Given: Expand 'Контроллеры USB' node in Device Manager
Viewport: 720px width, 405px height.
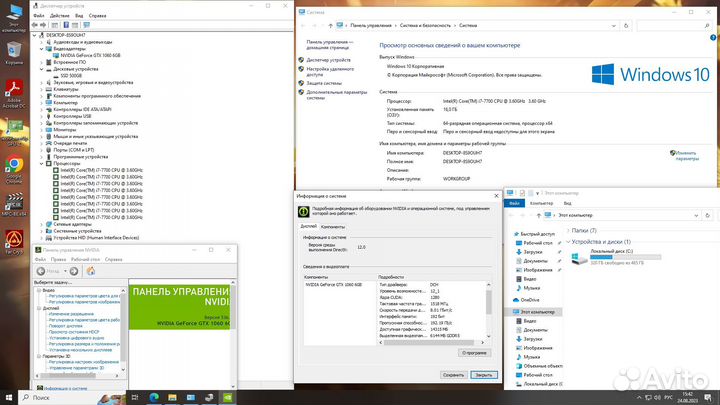Looking at the screenshot, I should [x=41, y=116].
